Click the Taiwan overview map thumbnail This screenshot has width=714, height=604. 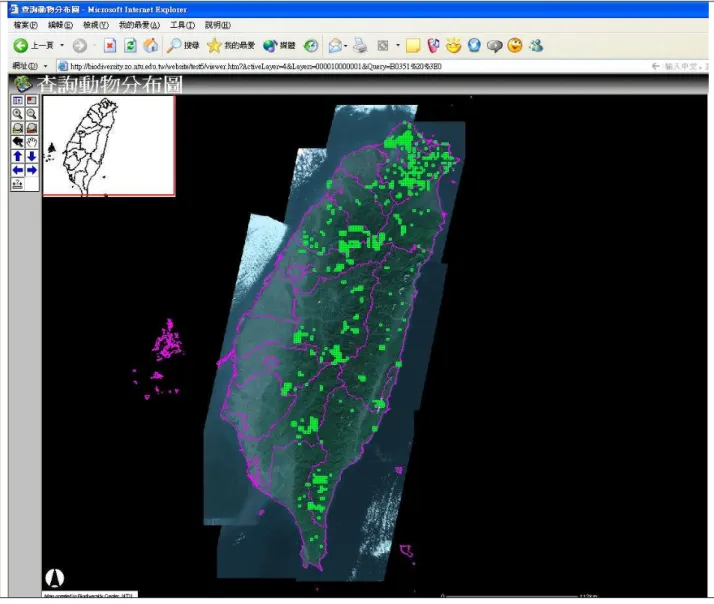click(109, 146)
